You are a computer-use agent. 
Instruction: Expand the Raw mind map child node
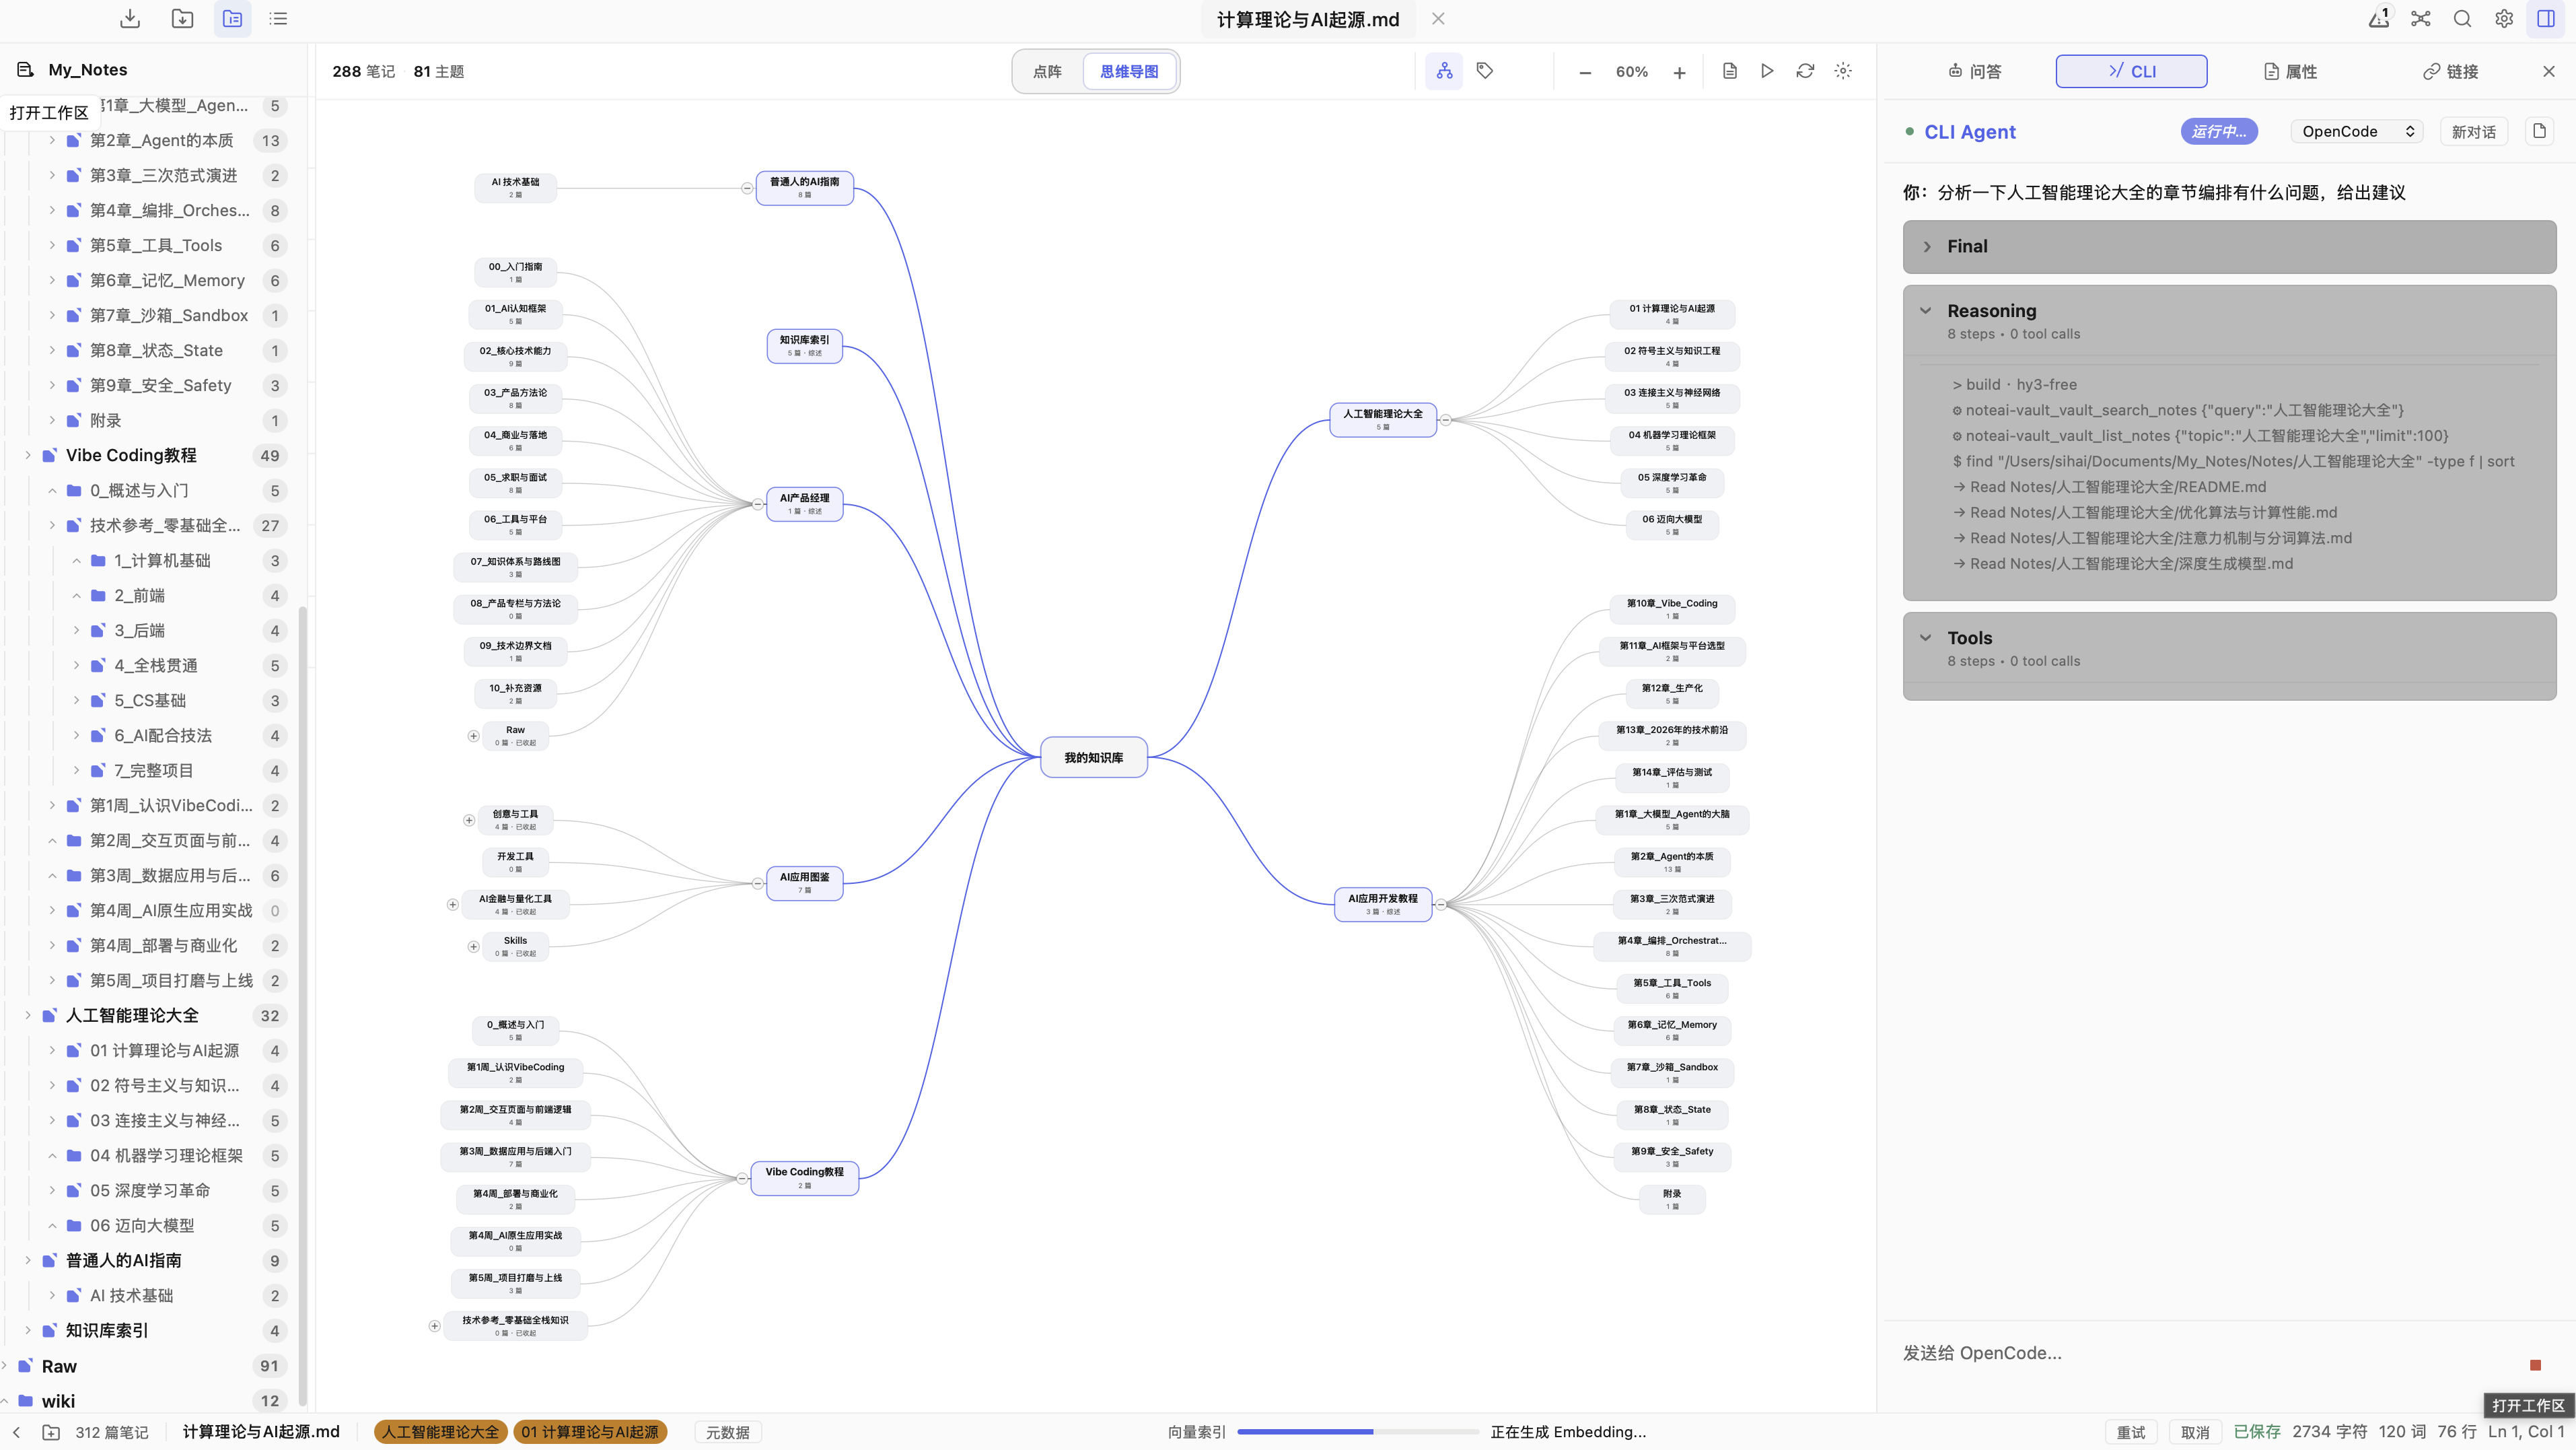pyautogui.click(x=474, y=736)
